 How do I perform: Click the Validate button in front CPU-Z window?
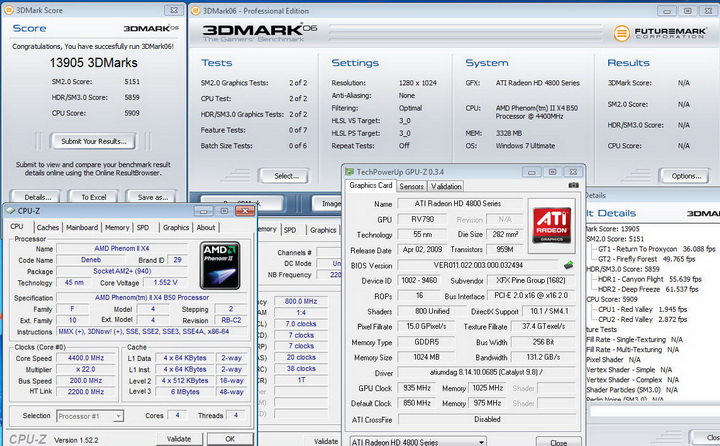click(x=179, y=439)
